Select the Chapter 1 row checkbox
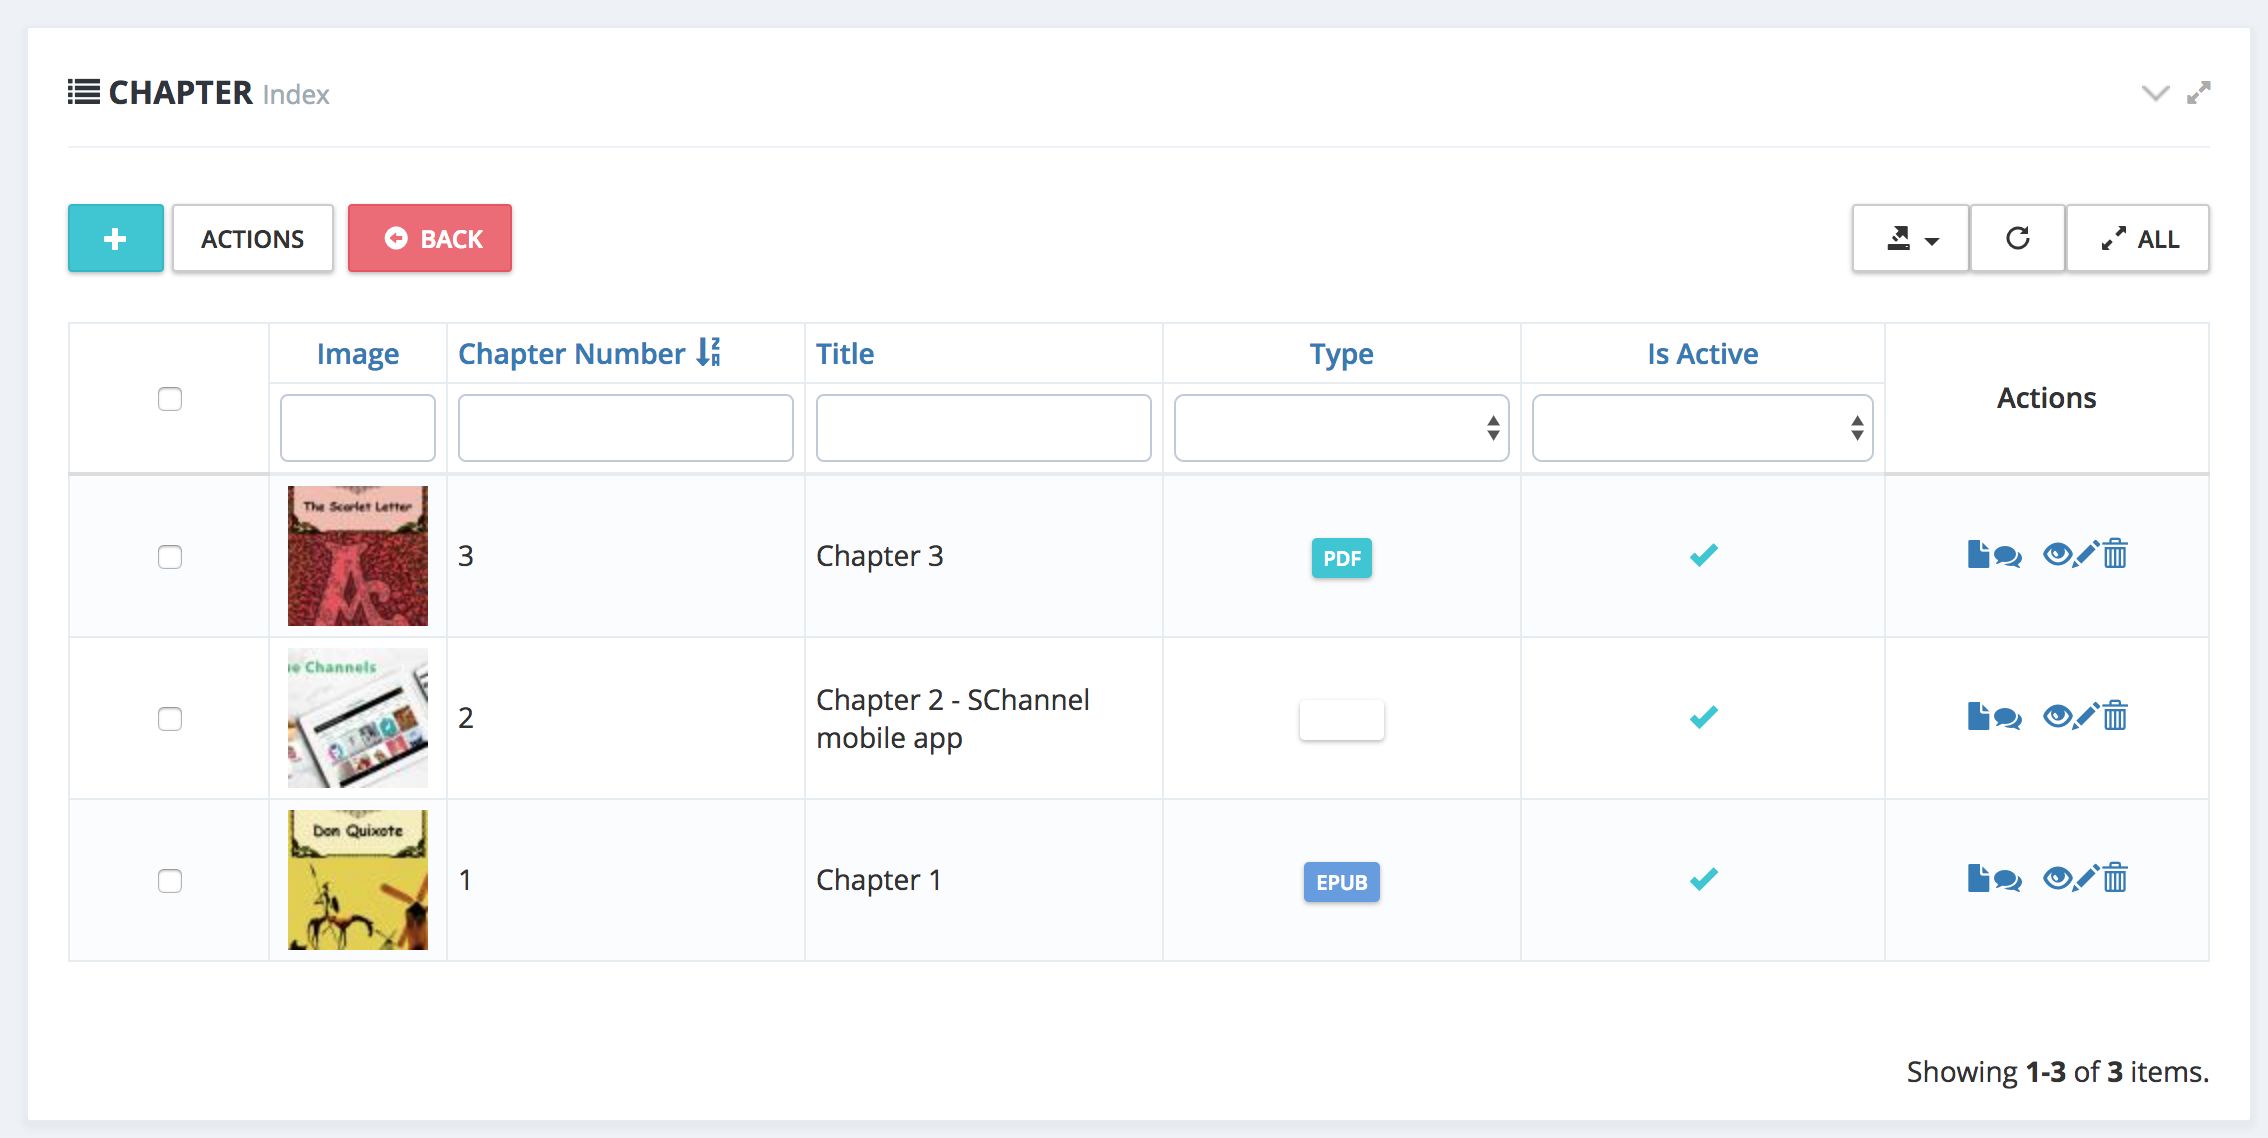2268x1138 pixels. [x=170, y=881]
